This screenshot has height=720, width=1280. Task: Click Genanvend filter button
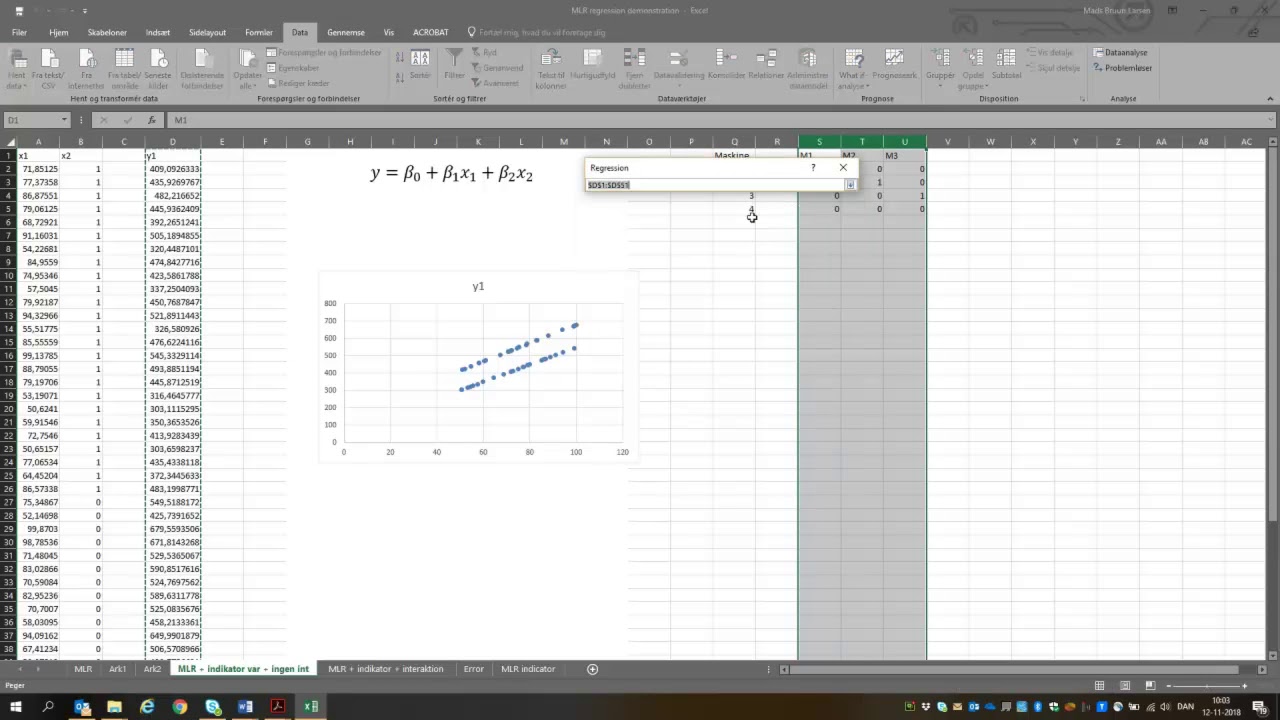click(497, 68)
